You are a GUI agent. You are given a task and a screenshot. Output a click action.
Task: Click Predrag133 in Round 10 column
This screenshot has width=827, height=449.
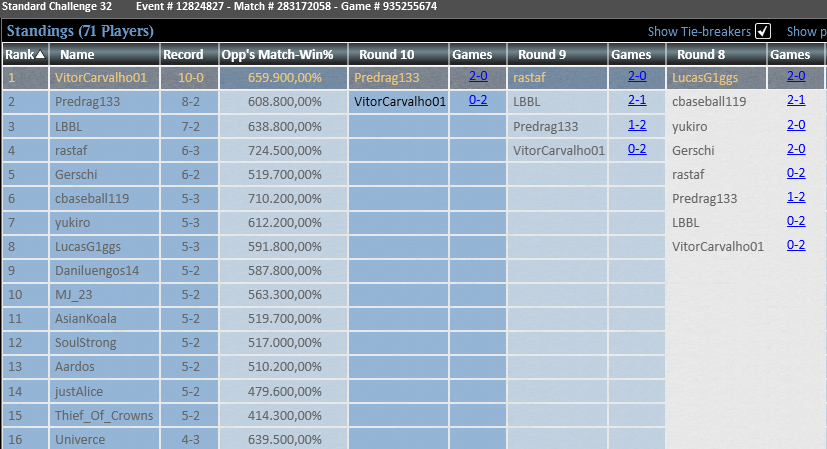click(x=387, y=78)
